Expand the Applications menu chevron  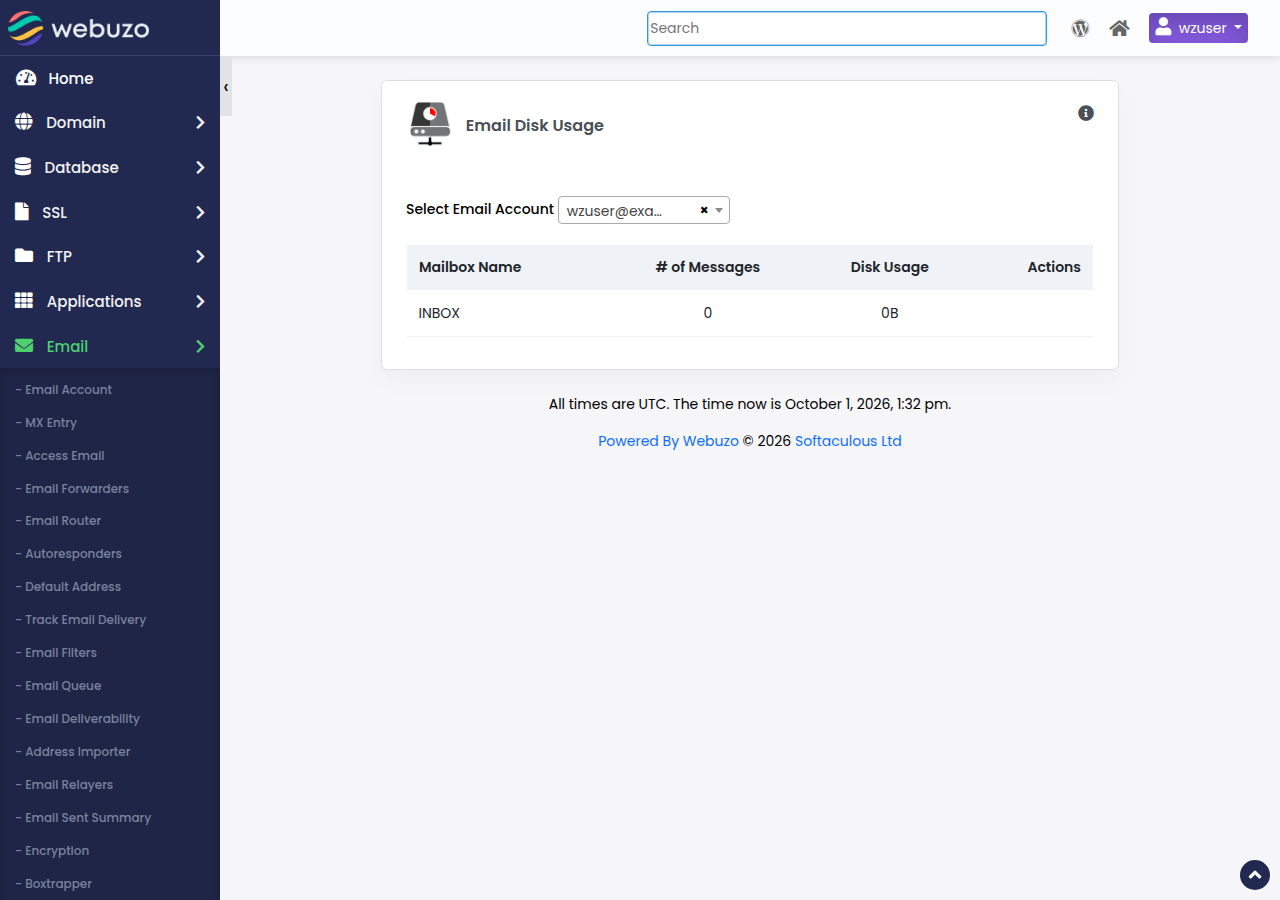pos(200,301)
